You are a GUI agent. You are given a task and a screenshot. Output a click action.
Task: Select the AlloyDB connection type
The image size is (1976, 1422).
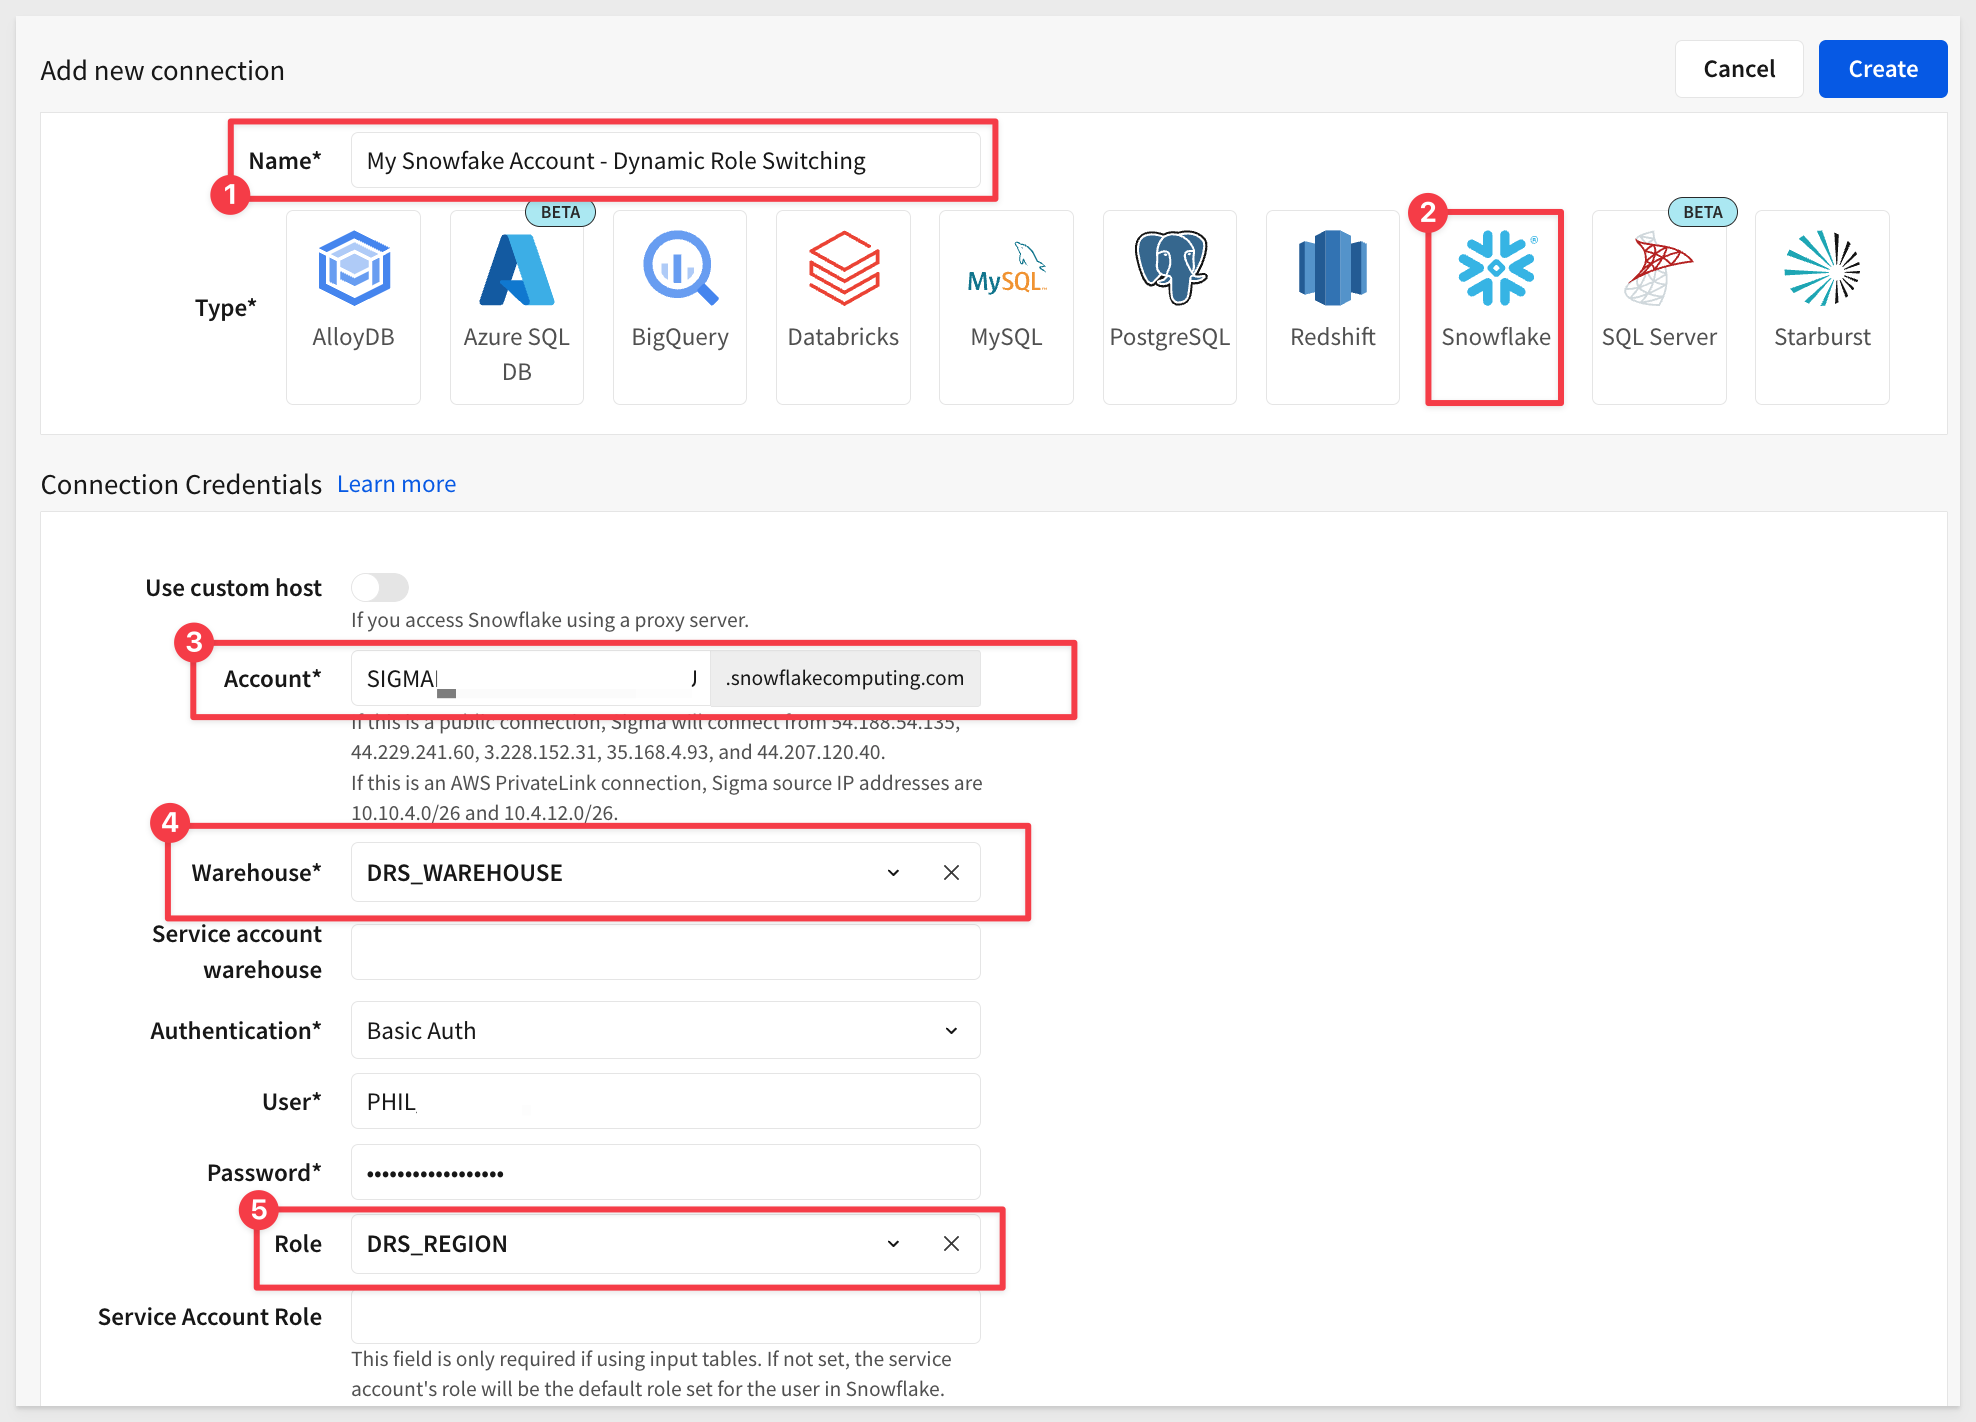(x=353, y=307)
